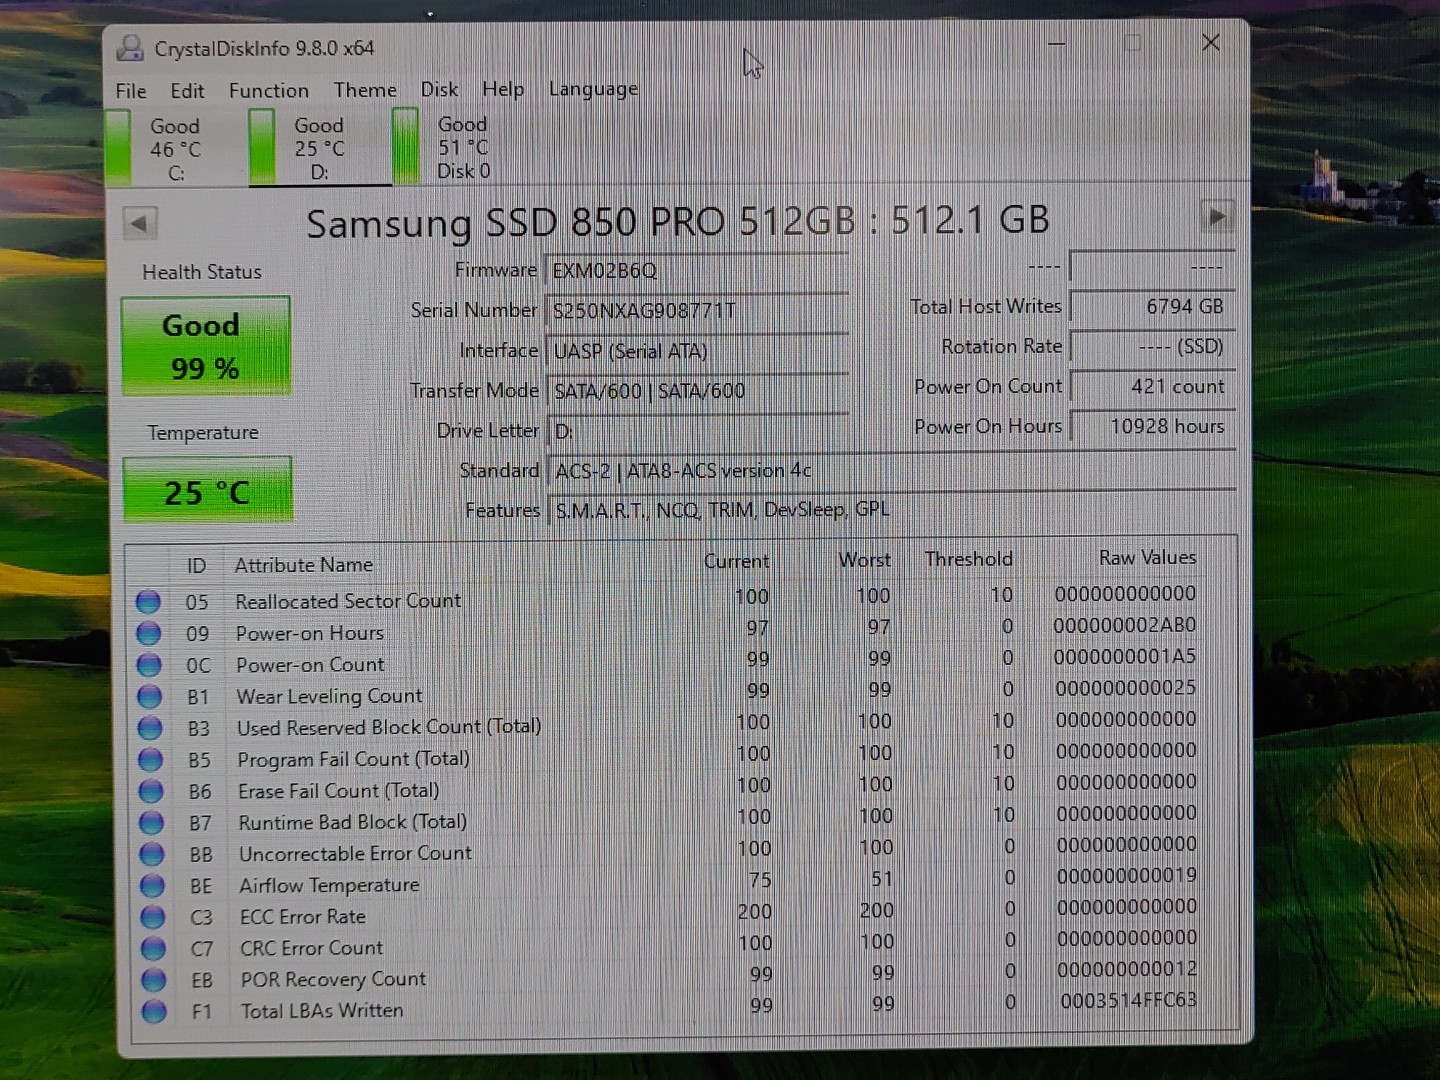
Task: Click Power On Hours value 10928 hours
Action: coord(1152,426)
